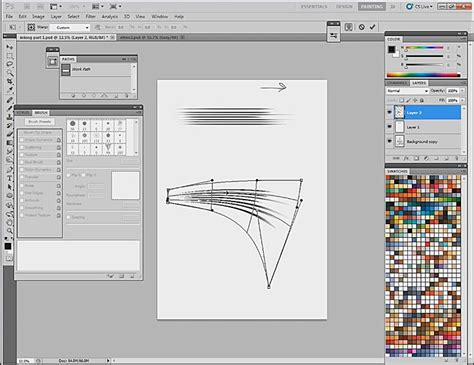Click the lock all icon in Layers panel
This screenshot has width=474, height=365.
(x=422, y=100)
